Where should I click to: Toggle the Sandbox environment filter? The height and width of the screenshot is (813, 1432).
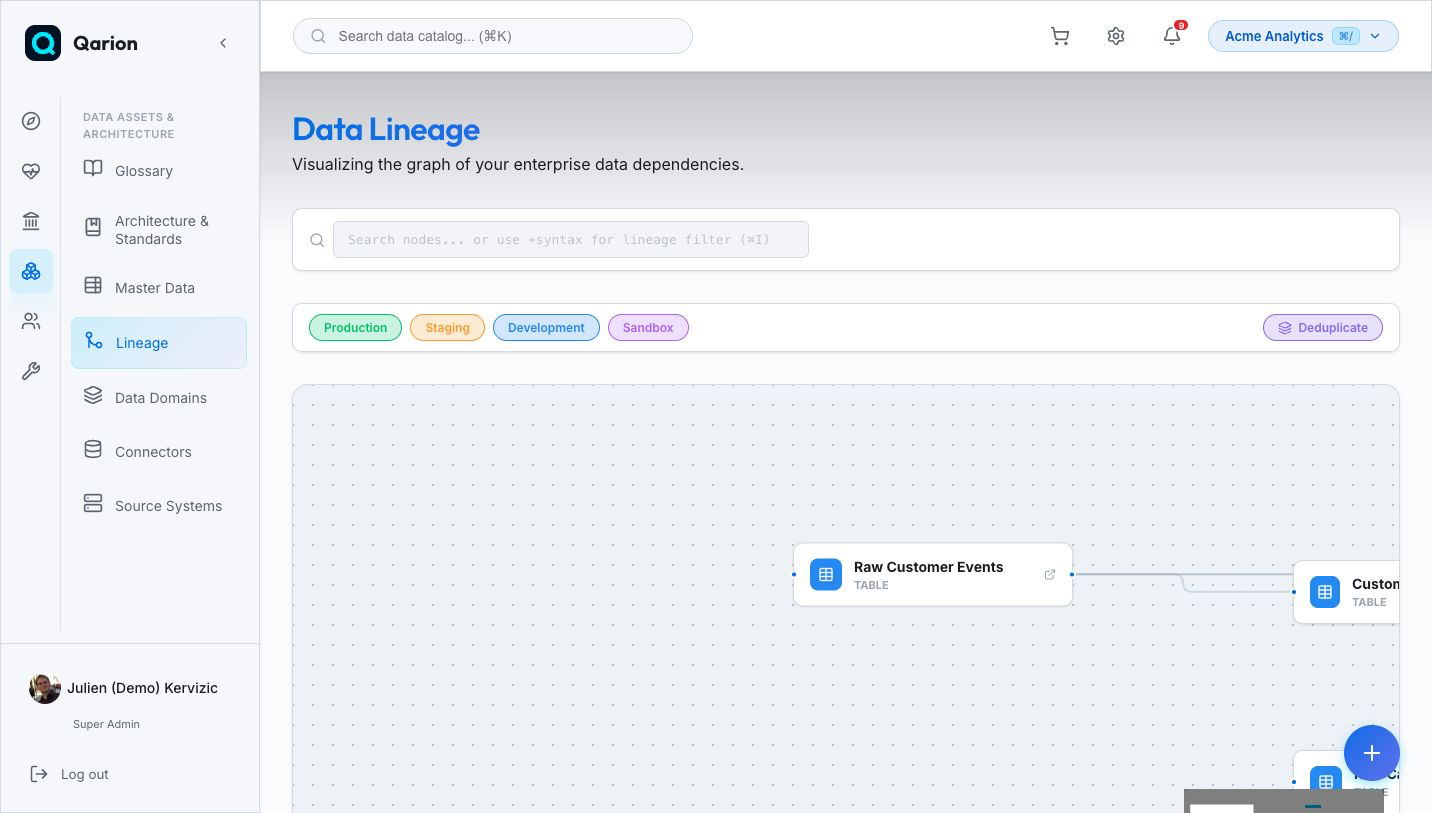648,328
